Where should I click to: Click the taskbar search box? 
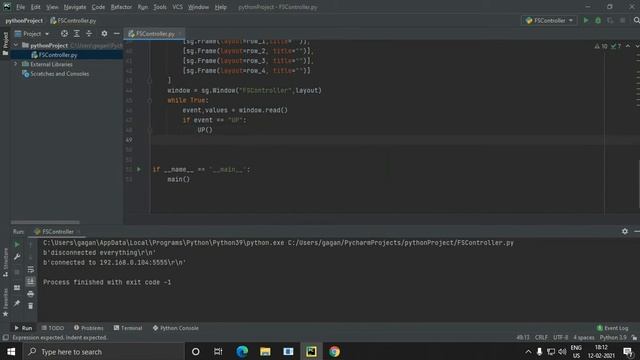point(103,351)
